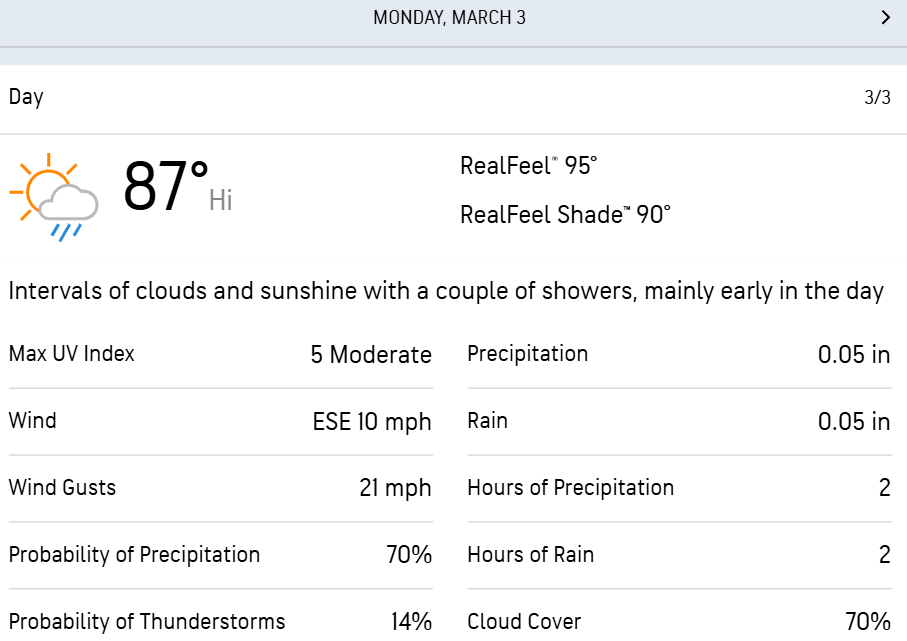
Task: Click the RealFeel Shade 90° reading
Action: (565, 215)
